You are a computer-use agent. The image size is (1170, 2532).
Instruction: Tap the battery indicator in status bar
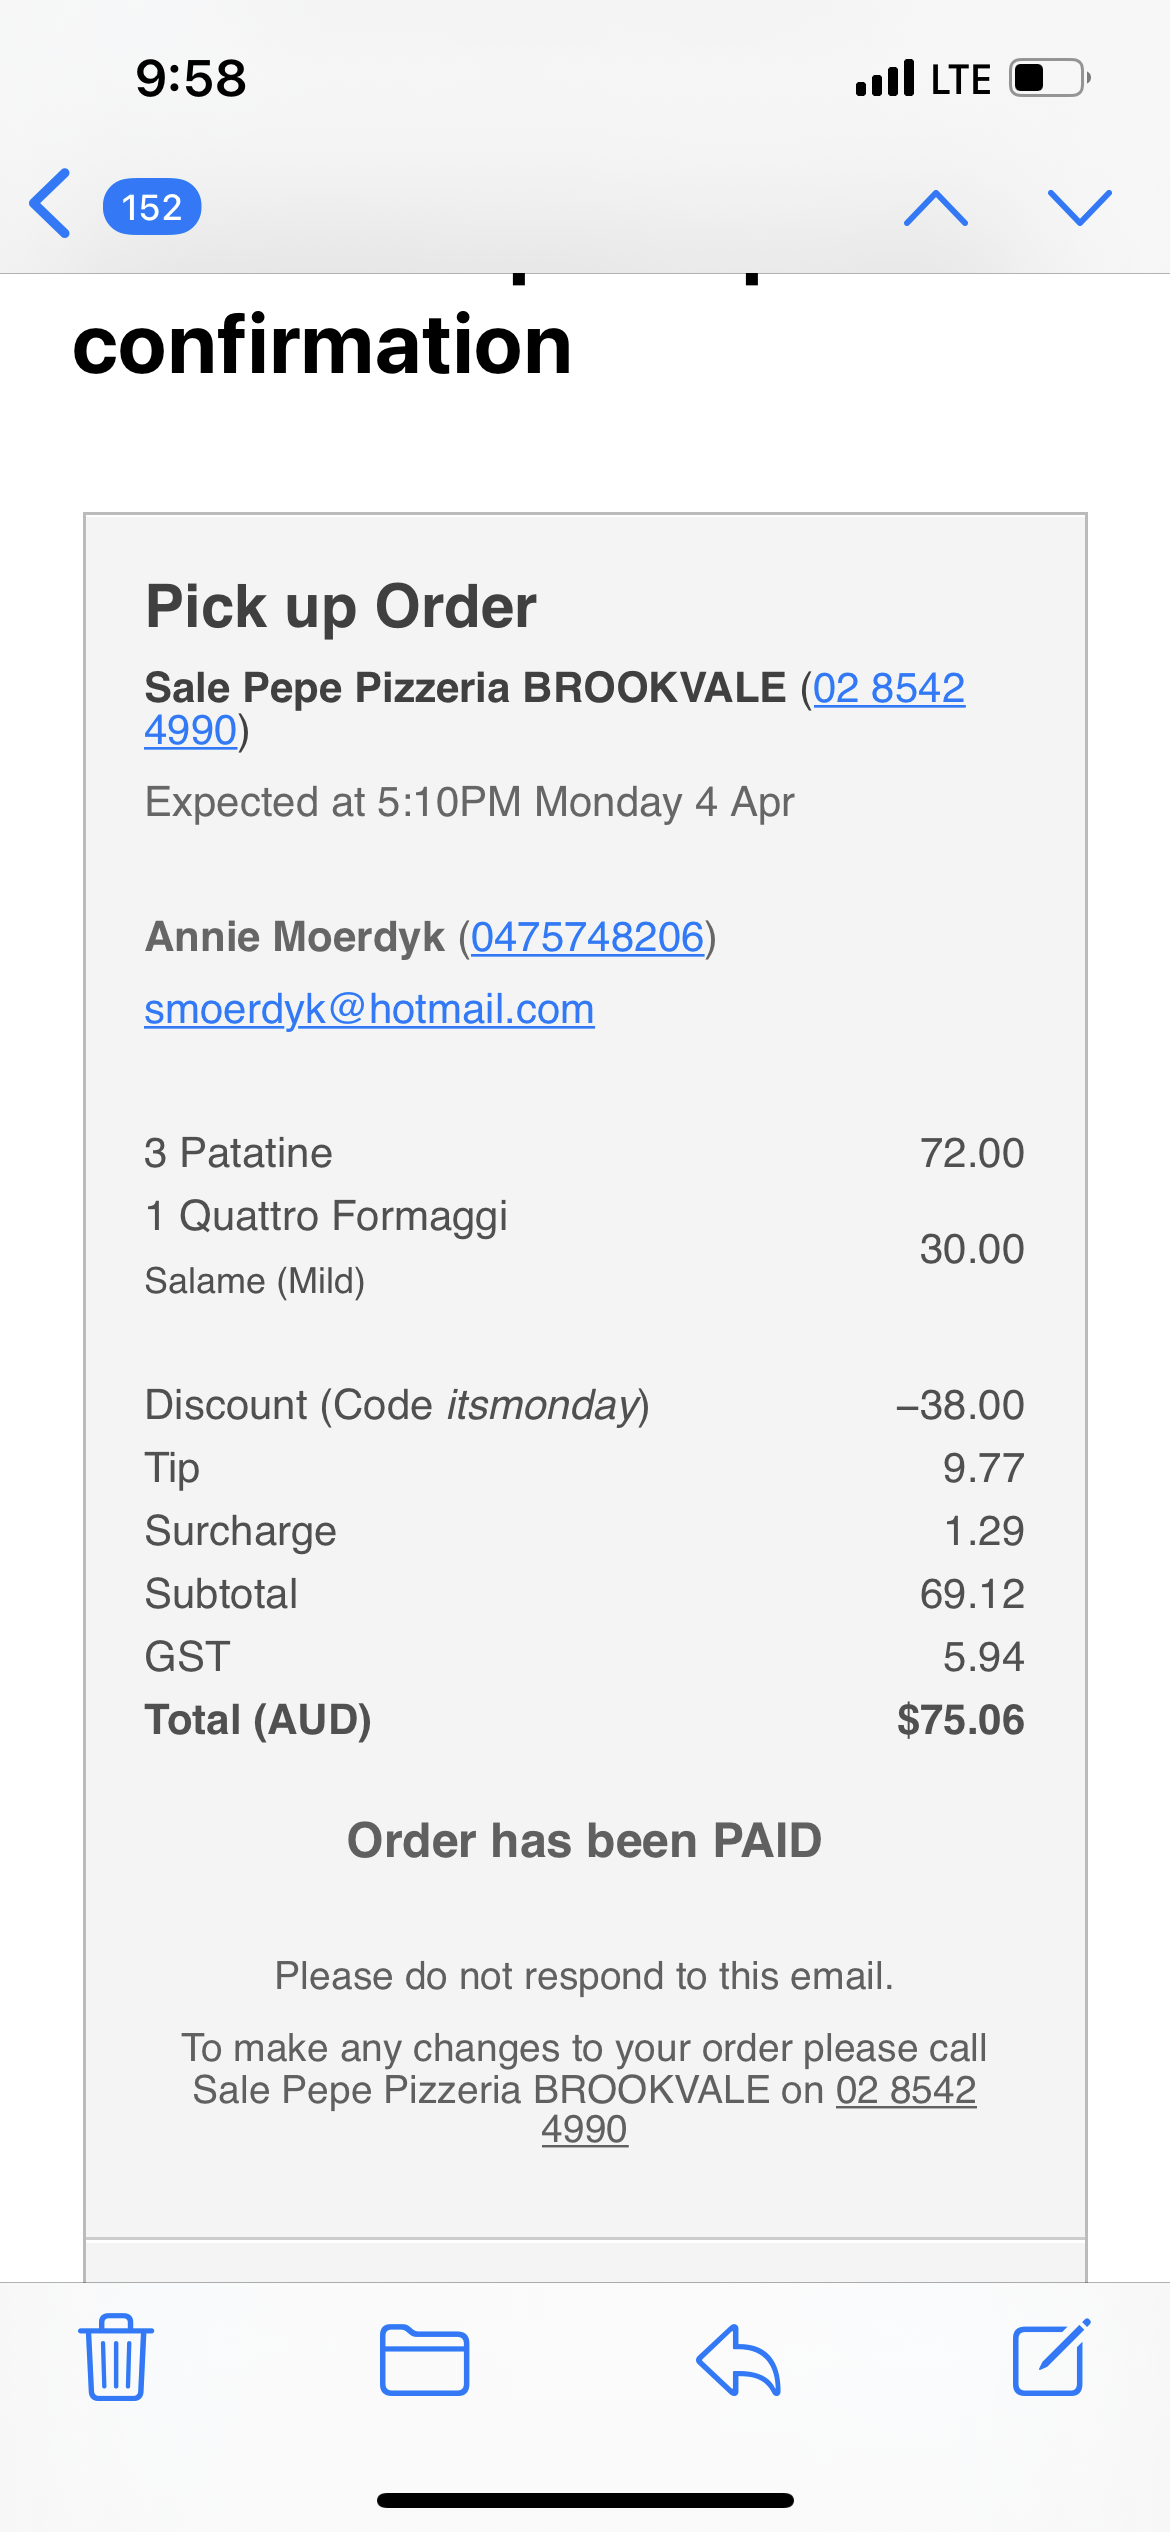click(1048, 78)
